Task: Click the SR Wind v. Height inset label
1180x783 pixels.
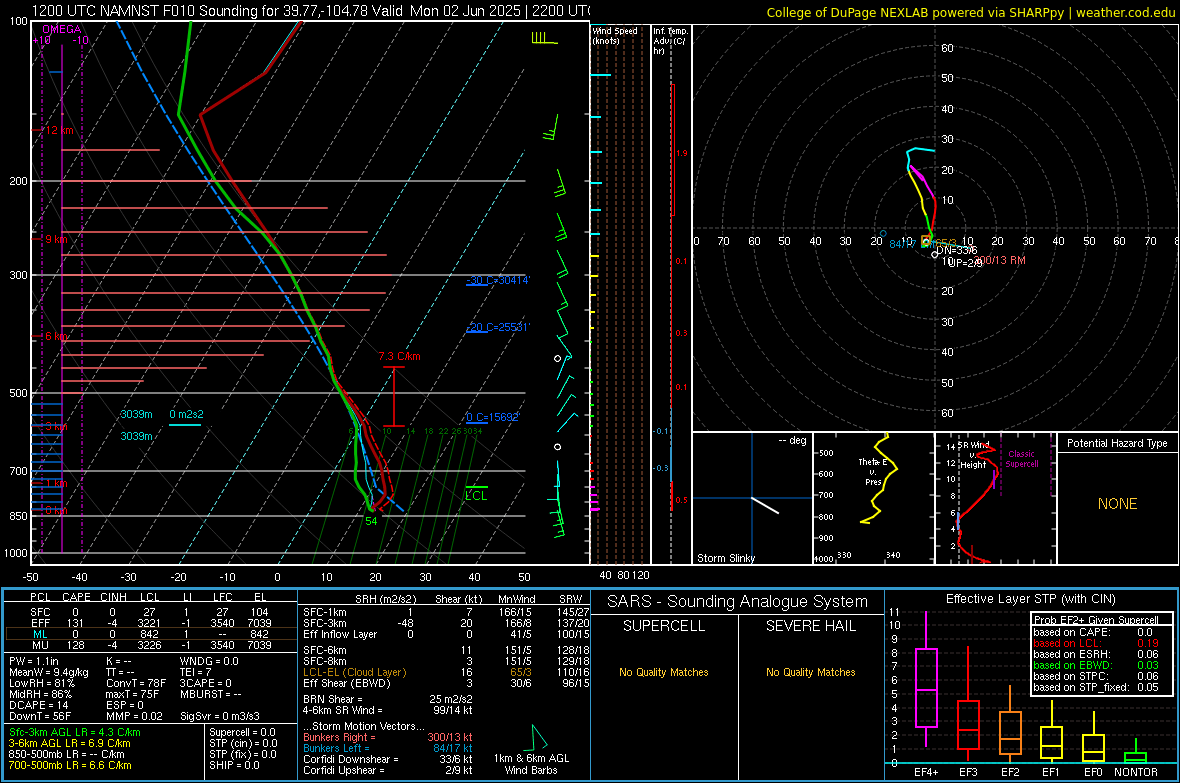Action: coord(973,455)
